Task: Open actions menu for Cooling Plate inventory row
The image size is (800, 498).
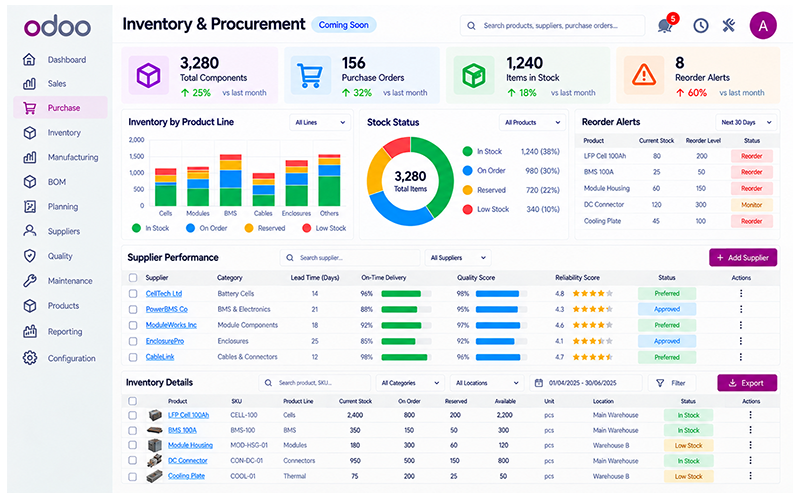Action: click(x=750, y=476)
